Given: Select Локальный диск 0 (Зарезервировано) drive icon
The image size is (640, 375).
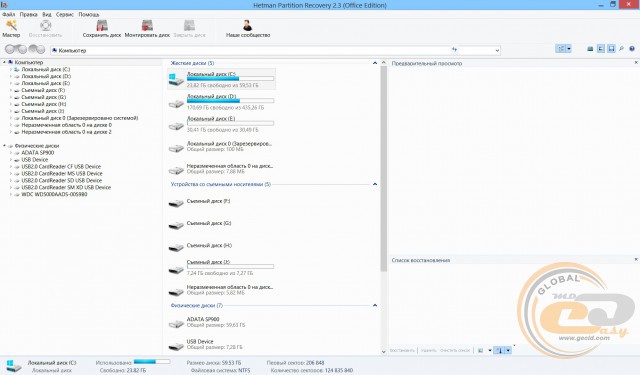Looking at the screenshot, I should tap(176, 148).
